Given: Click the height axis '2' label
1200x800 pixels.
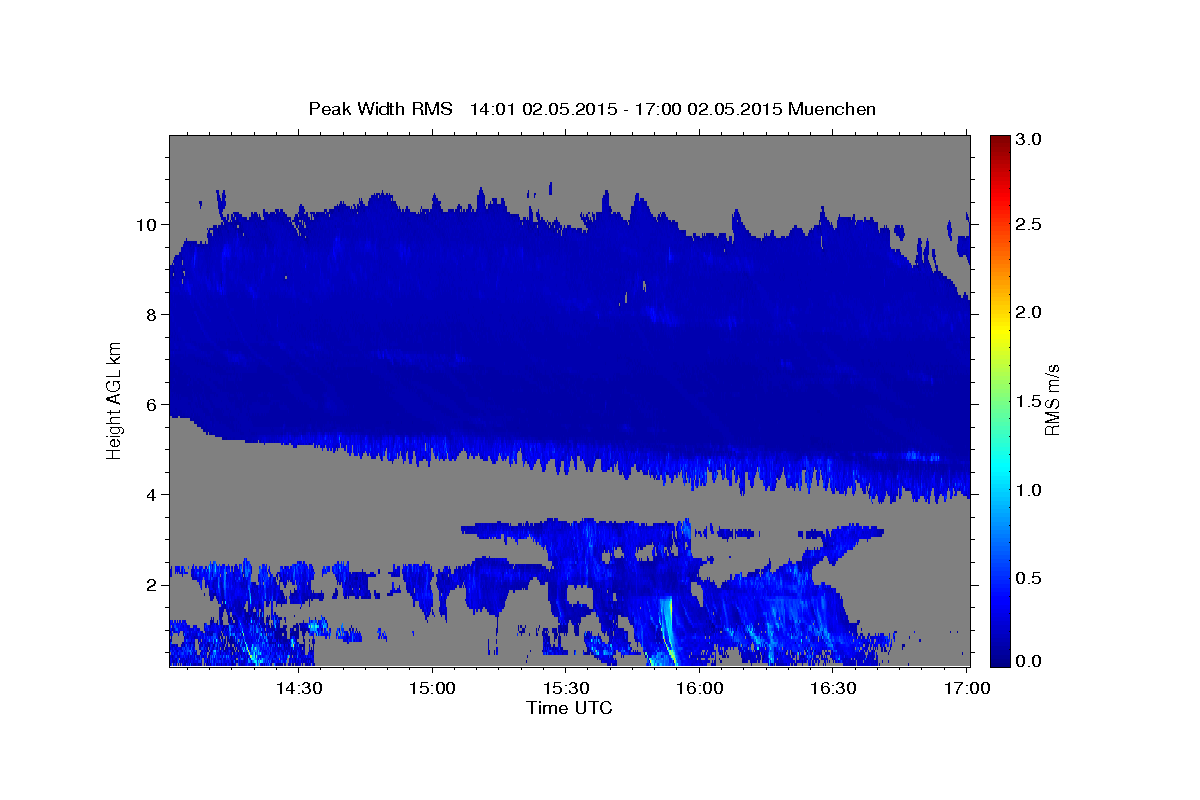Looking at the screenshot, I should [x=154, y=584].
